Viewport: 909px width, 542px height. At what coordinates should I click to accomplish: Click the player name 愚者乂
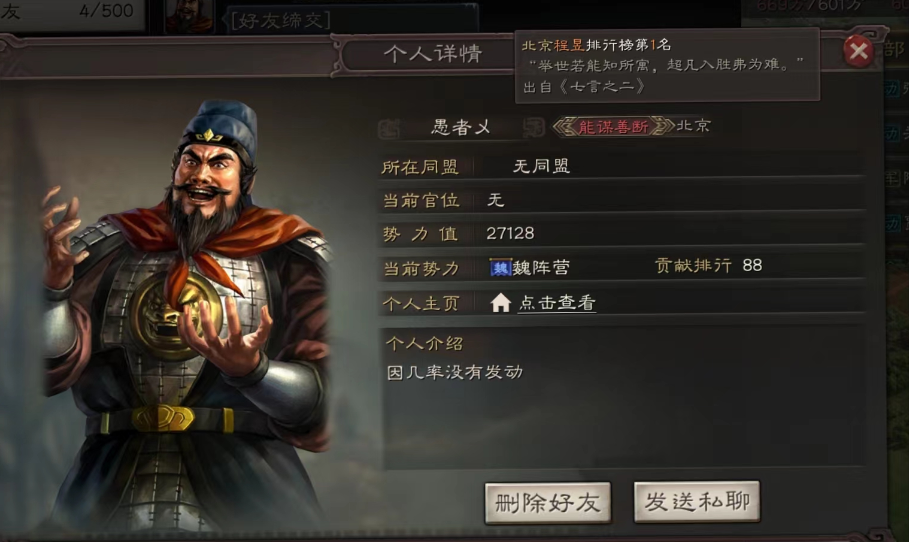coord(461,127)
